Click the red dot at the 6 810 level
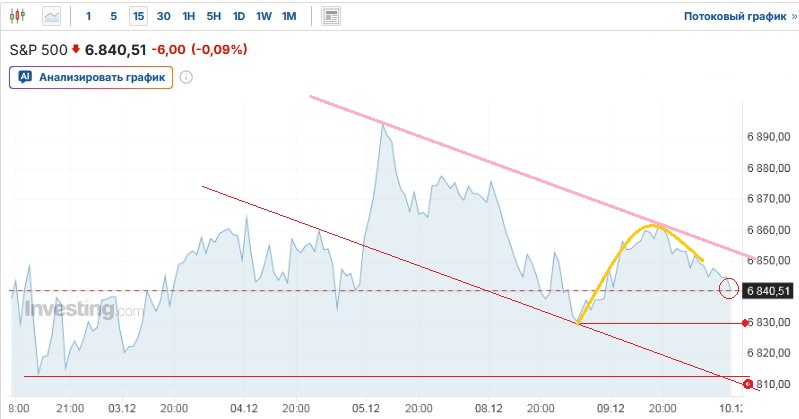 point(747,384)
